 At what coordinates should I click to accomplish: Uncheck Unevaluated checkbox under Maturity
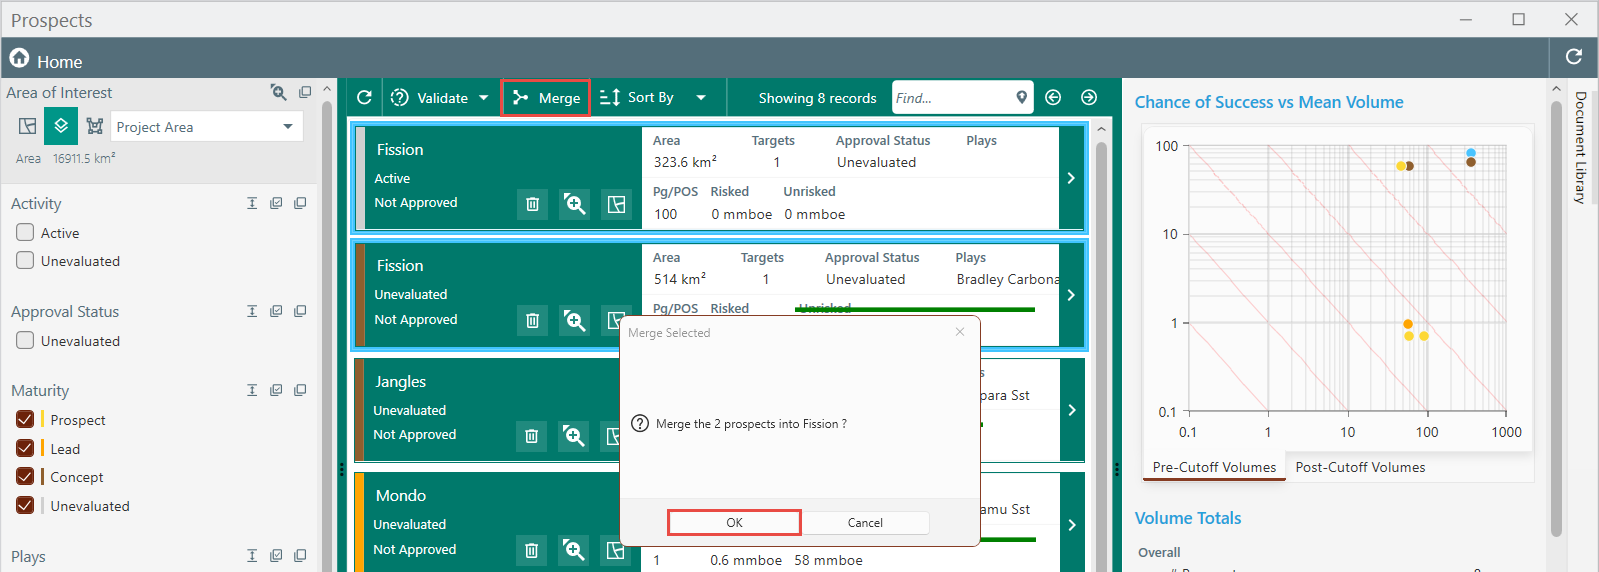click(x=25, y=505)
